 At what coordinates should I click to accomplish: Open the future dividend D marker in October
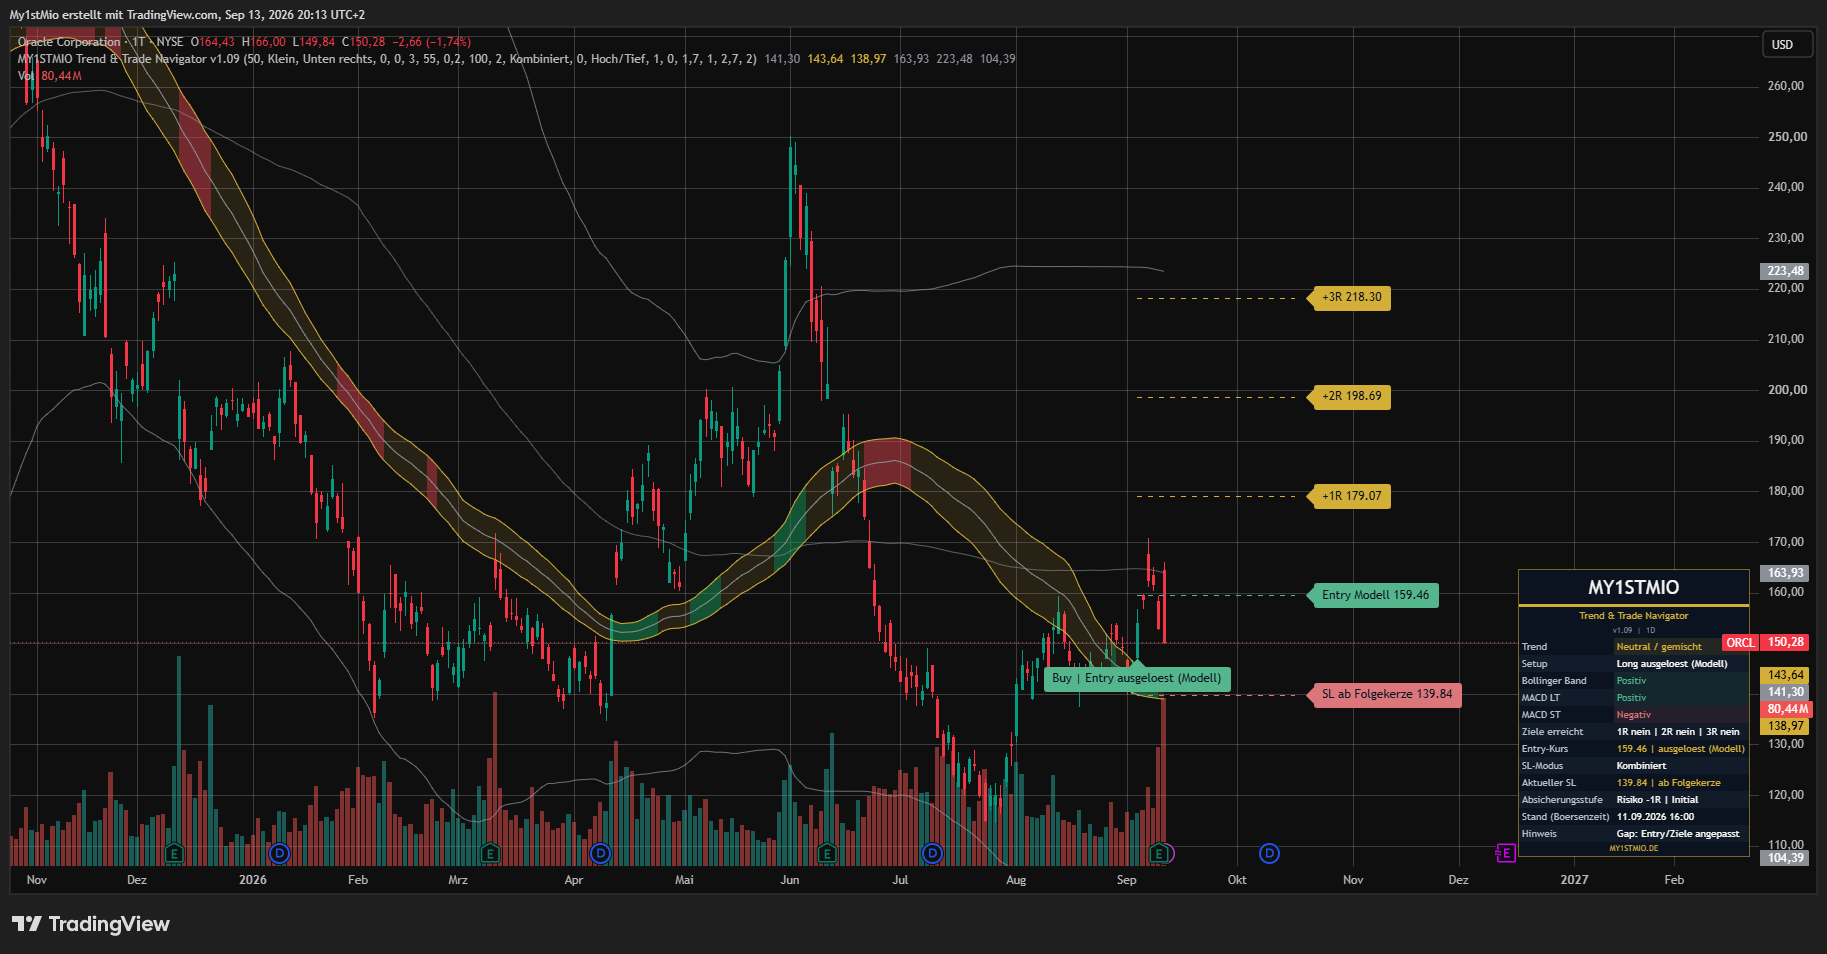click(x=1269, y=853)
